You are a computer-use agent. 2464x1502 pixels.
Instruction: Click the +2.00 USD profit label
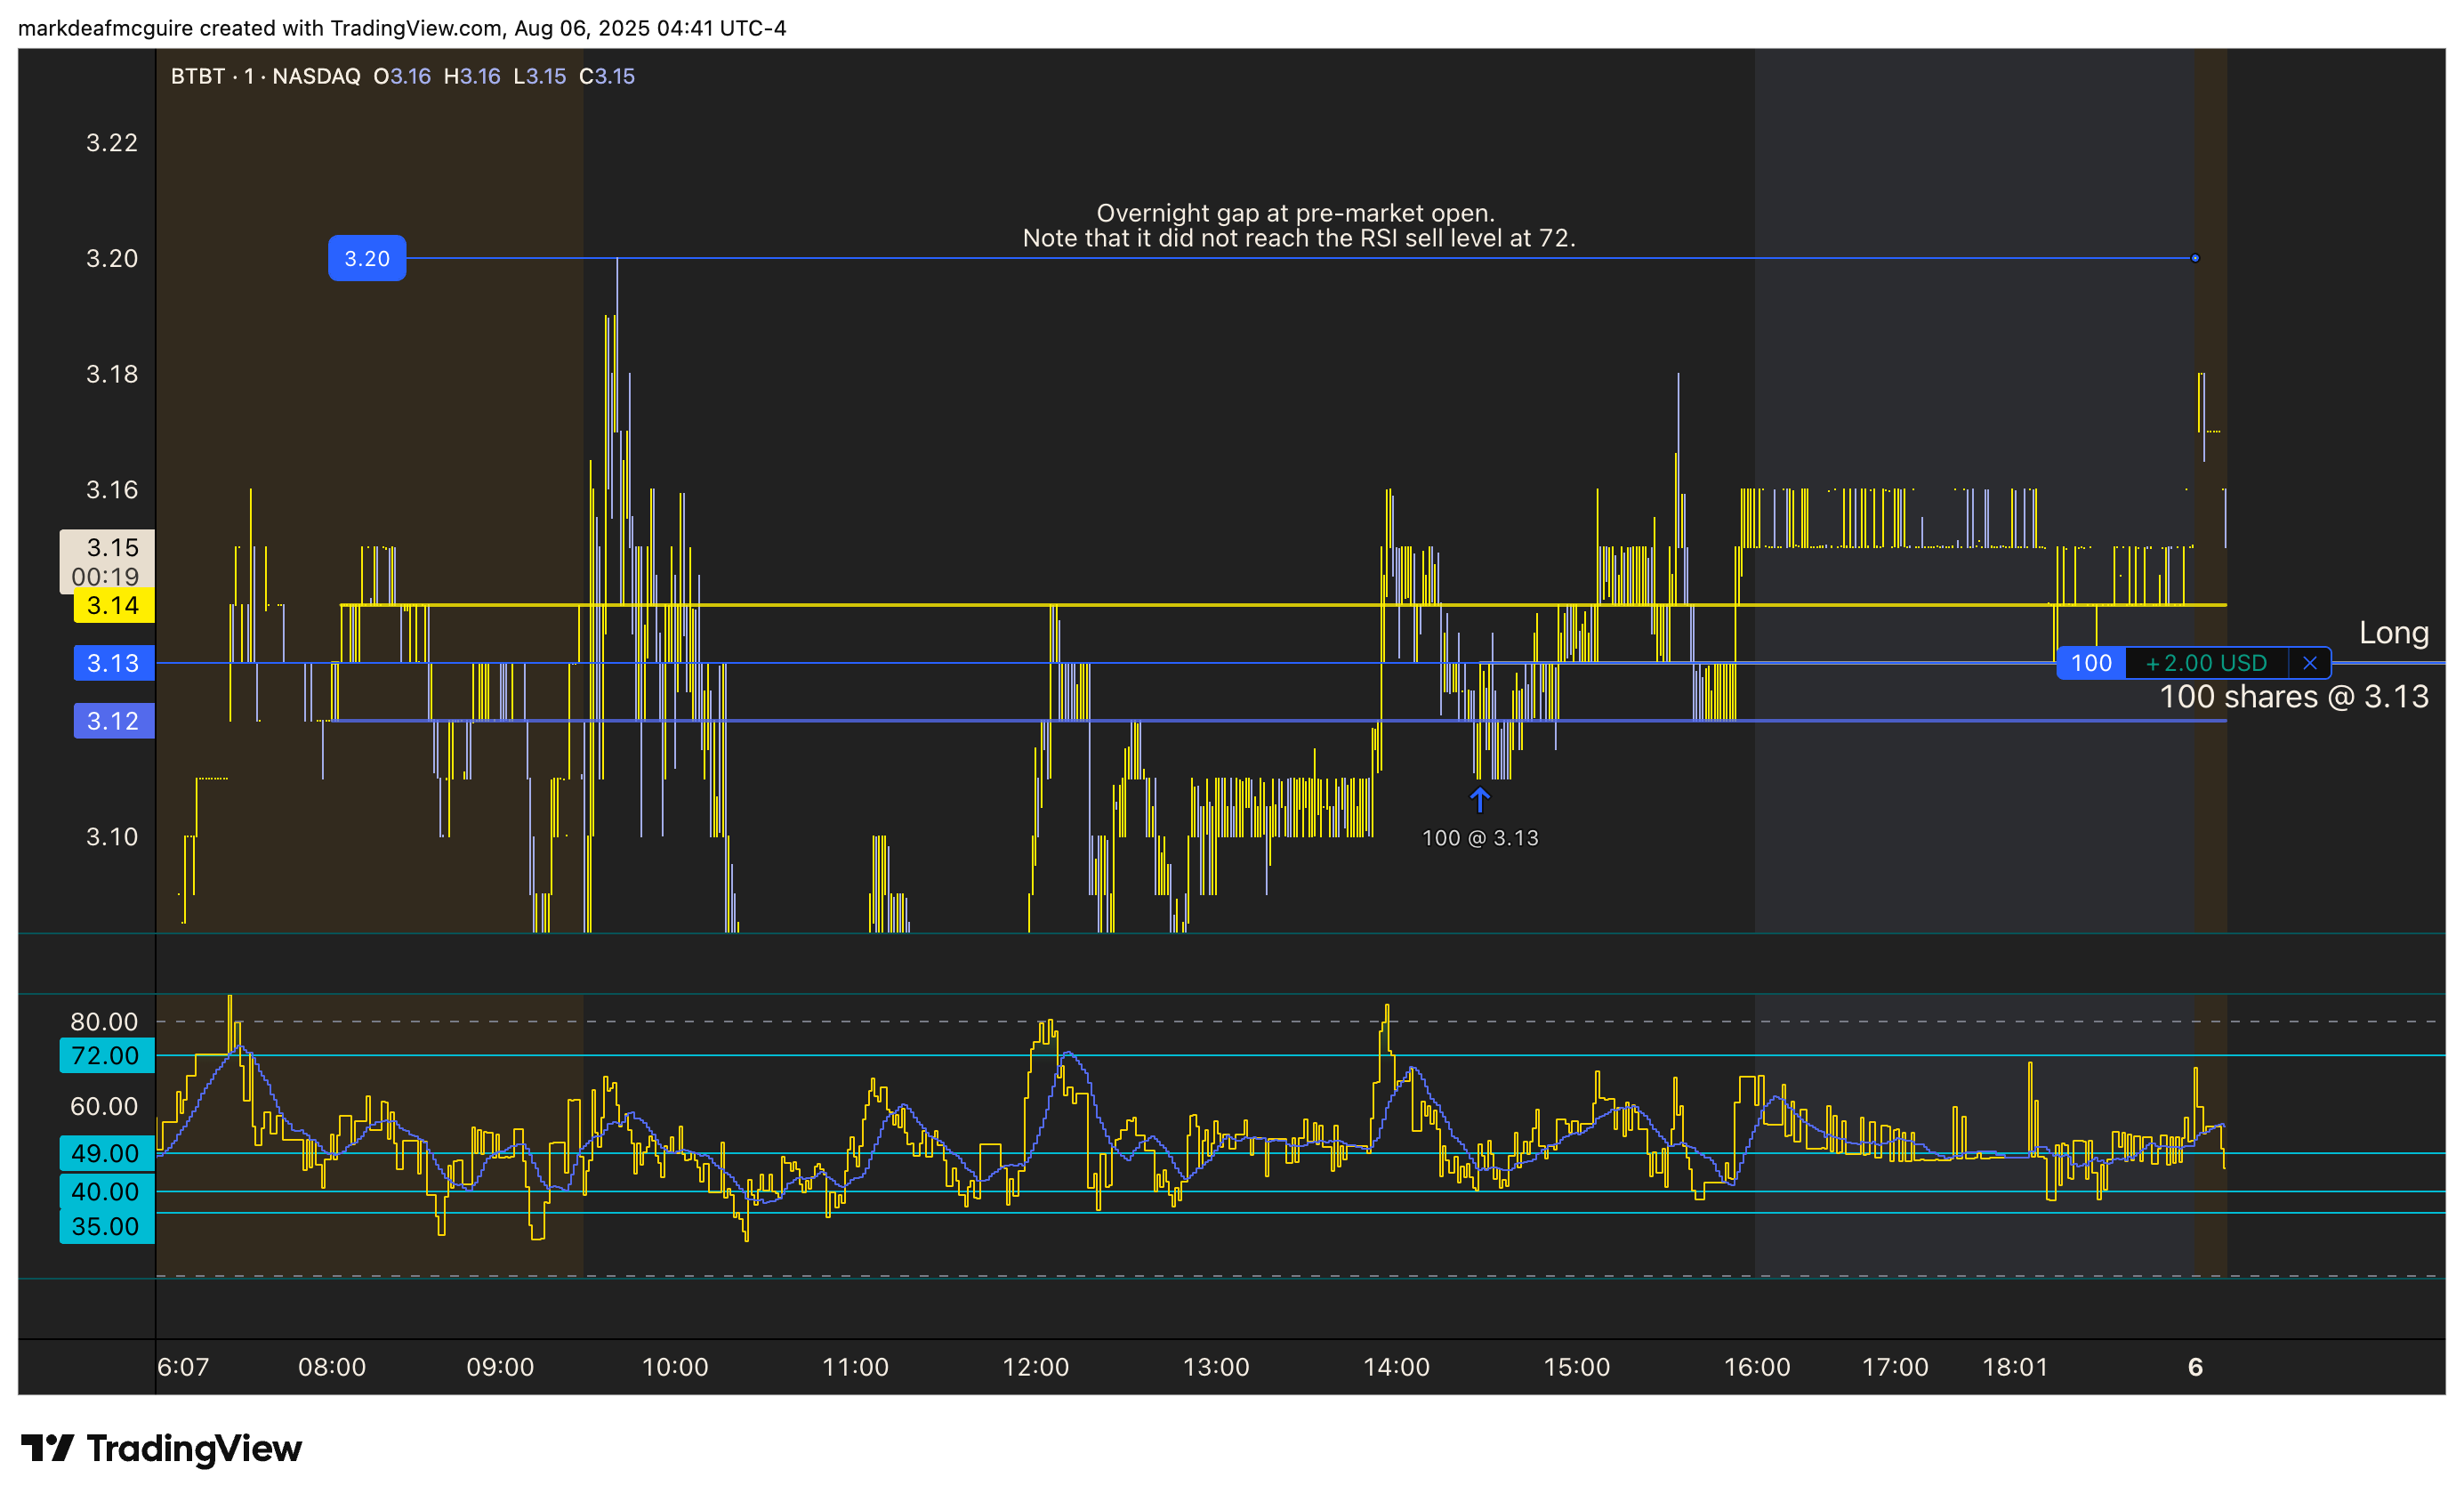(2206, 663)
